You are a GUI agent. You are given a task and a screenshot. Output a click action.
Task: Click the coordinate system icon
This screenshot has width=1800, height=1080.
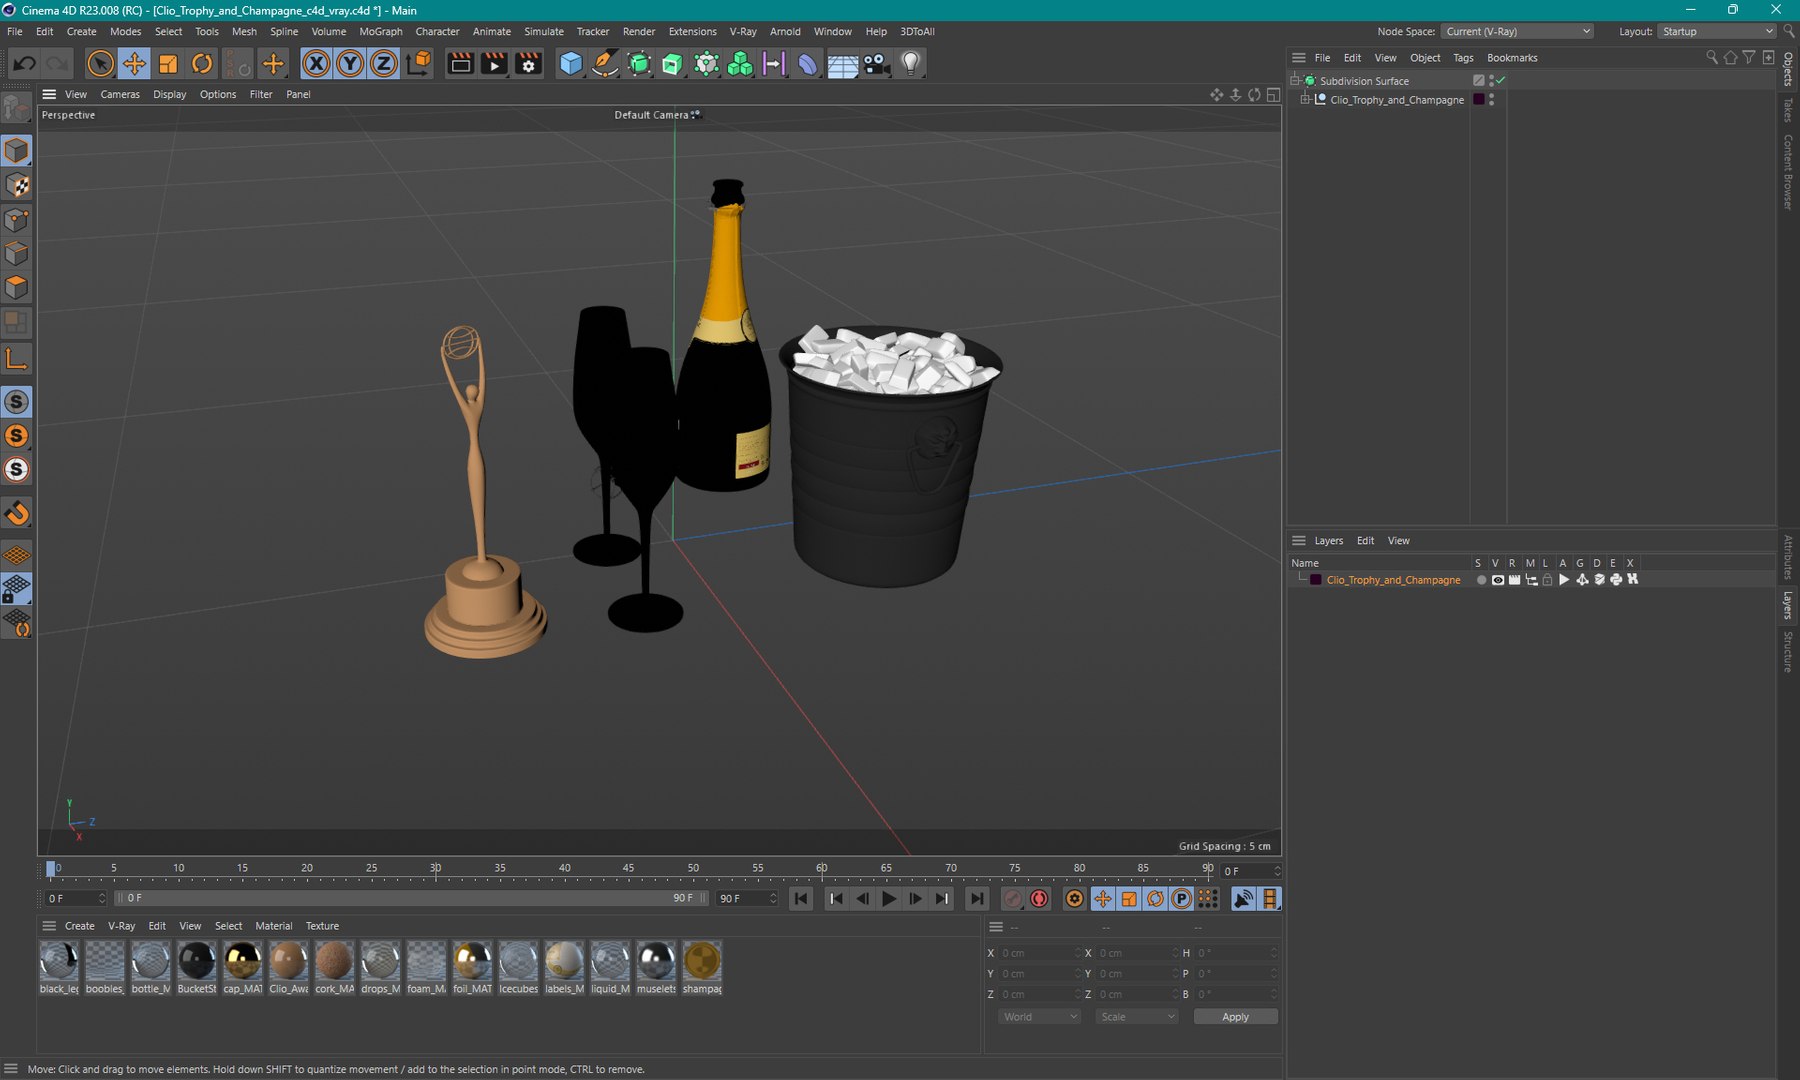tap(420, 64)
